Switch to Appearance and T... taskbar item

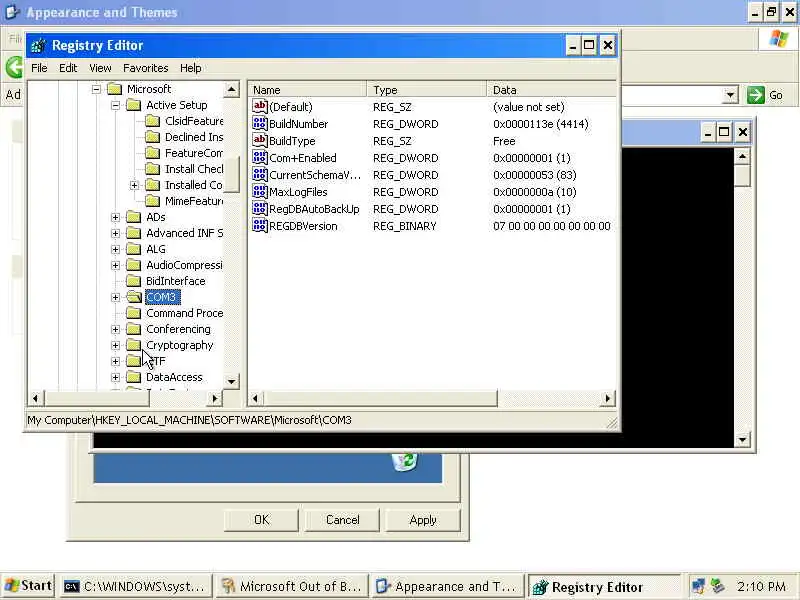[x=448, y=587]
